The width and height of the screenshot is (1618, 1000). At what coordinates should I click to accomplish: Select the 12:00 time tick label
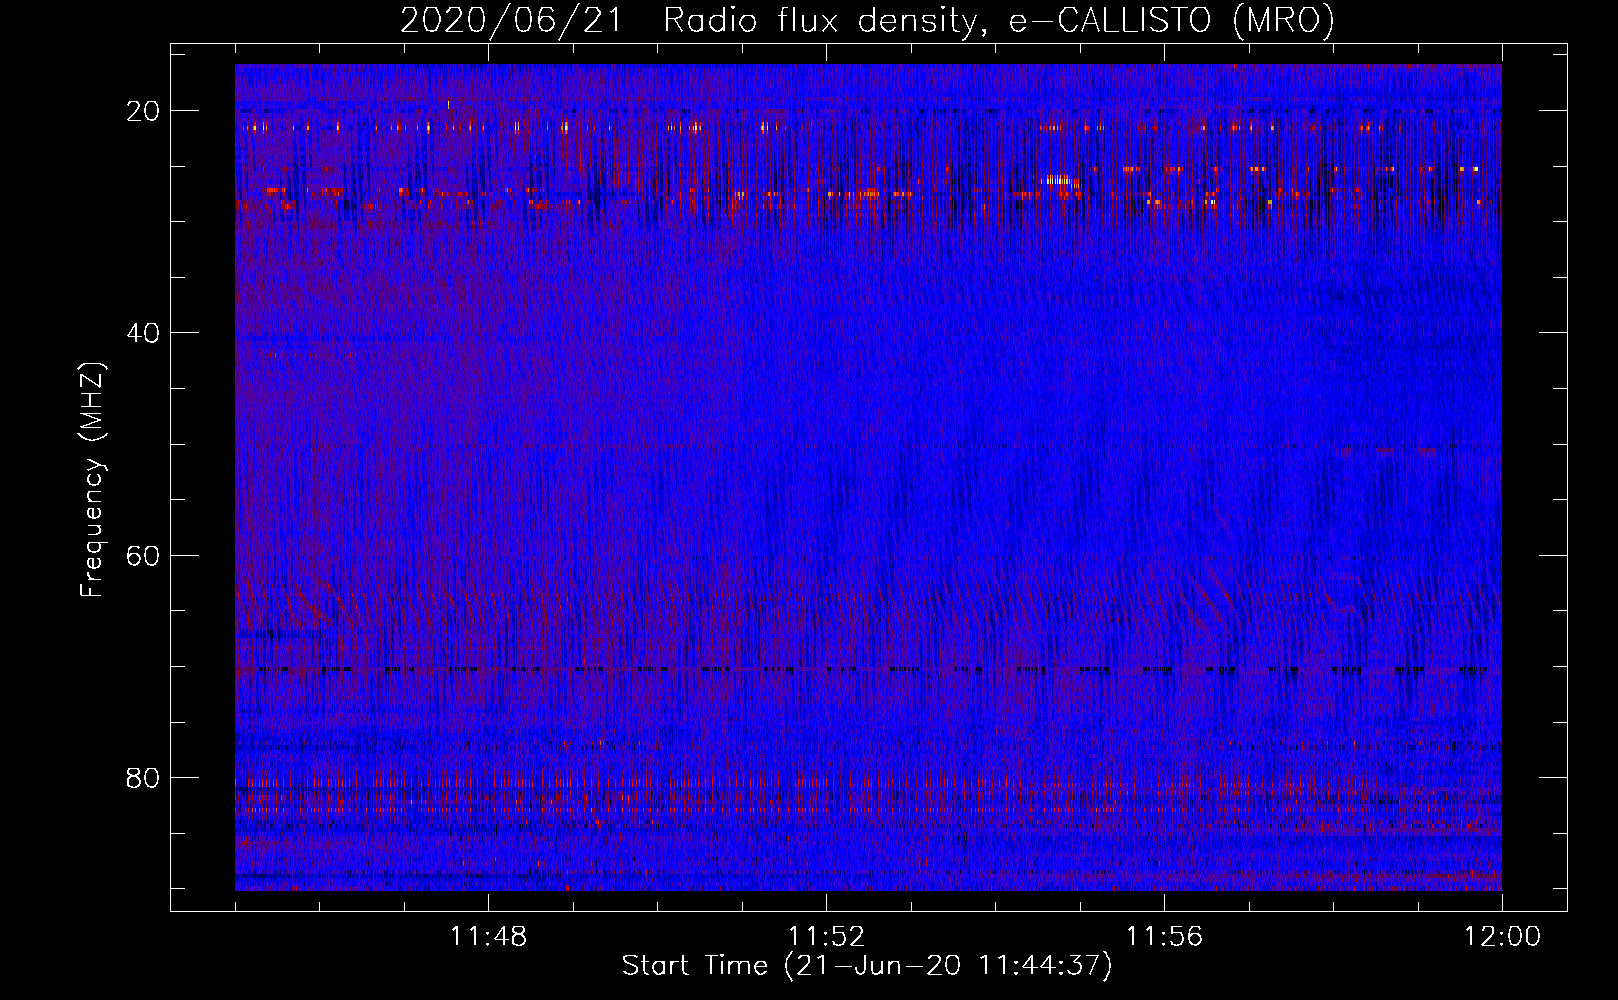1501,937
